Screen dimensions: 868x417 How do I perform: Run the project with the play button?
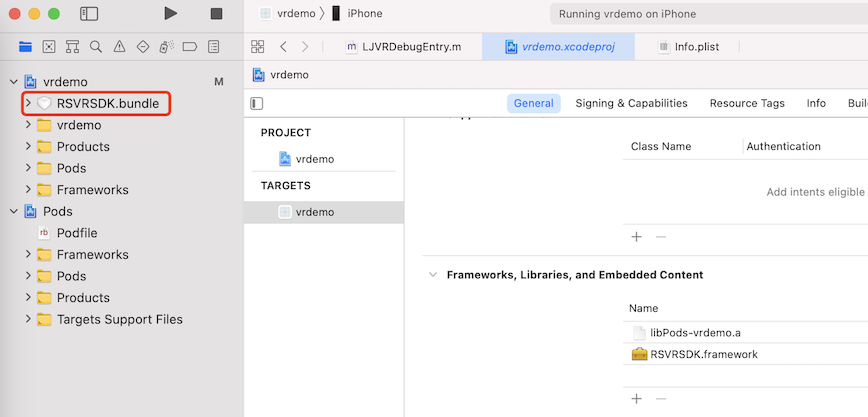(x=171, y=13)
